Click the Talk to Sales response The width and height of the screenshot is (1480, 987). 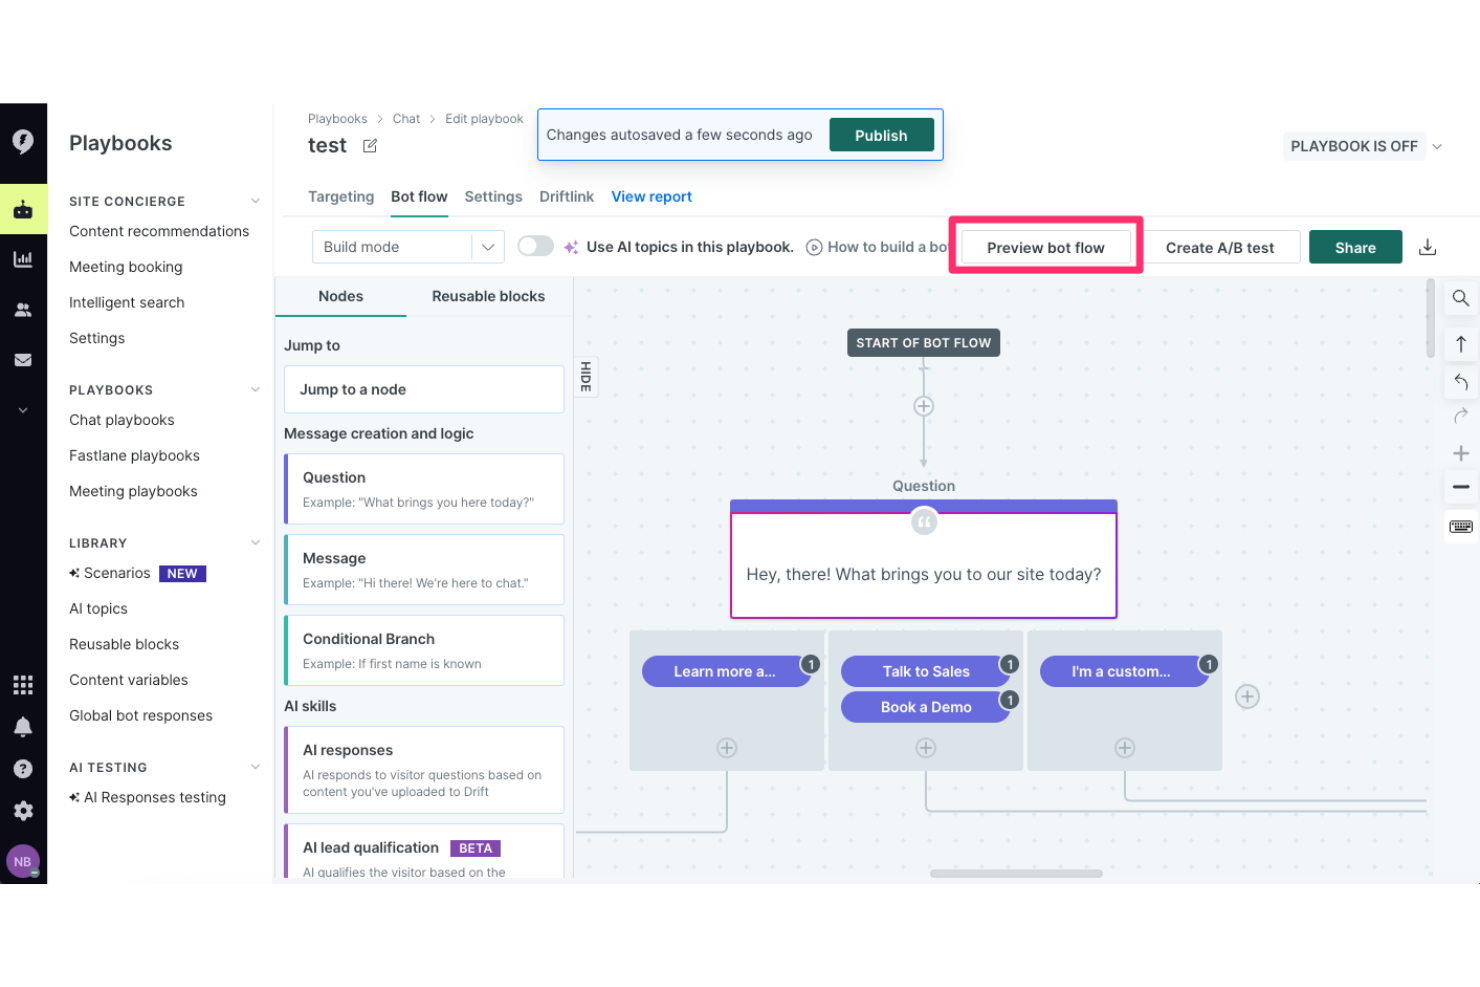pos(926,672)
